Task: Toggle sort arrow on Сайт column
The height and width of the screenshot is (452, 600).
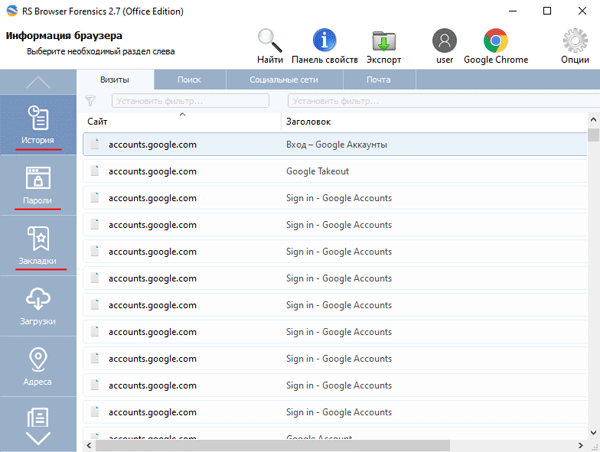Action: click(x=183, y=114)
